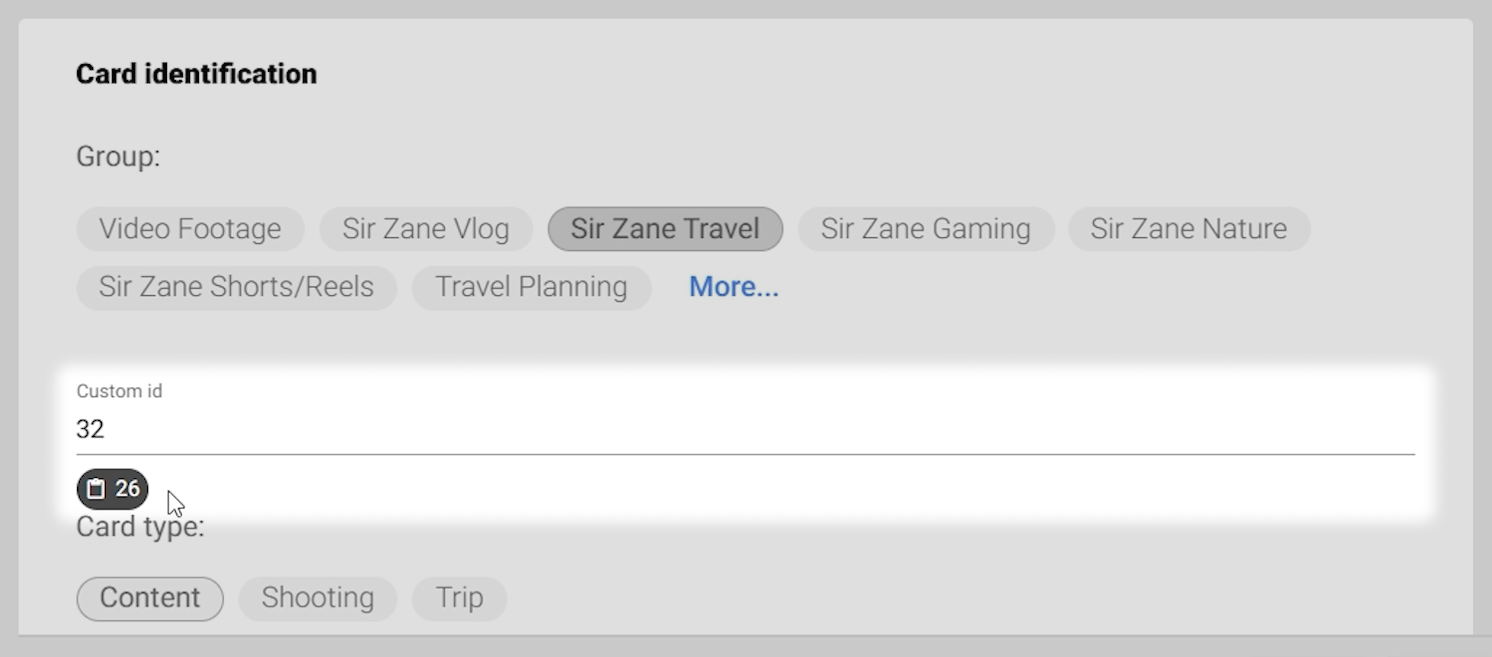
Task: Select the Video Footage group chip
Action: [190, 229]
